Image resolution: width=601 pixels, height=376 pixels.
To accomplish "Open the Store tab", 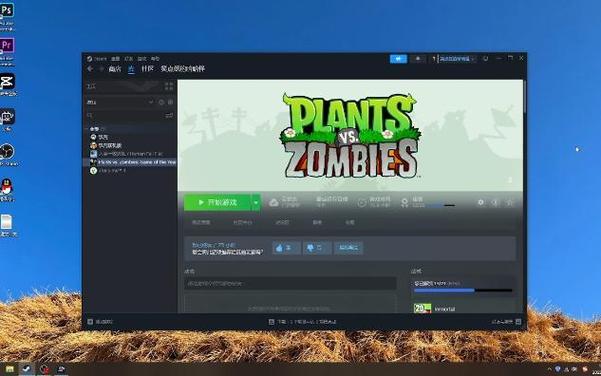I will [115, 69].
